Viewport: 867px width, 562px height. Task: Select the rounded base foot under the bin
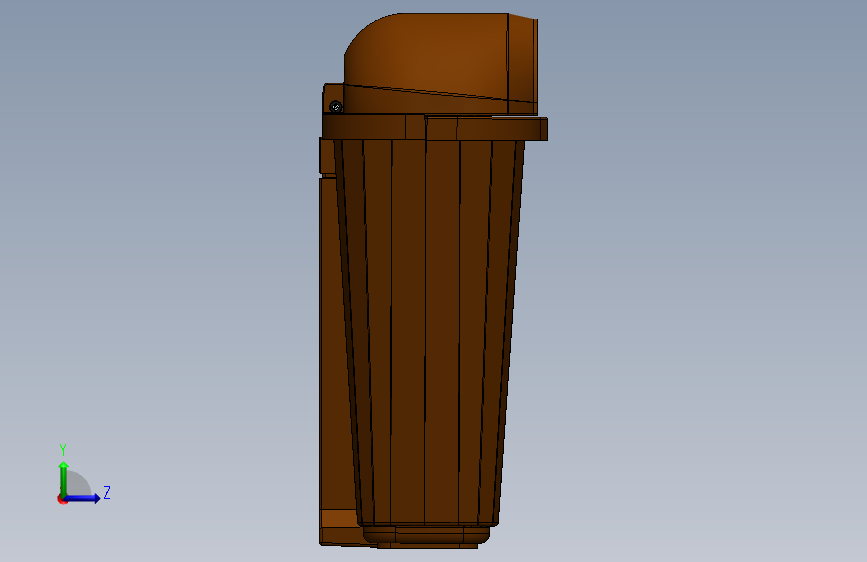[426, 536]
